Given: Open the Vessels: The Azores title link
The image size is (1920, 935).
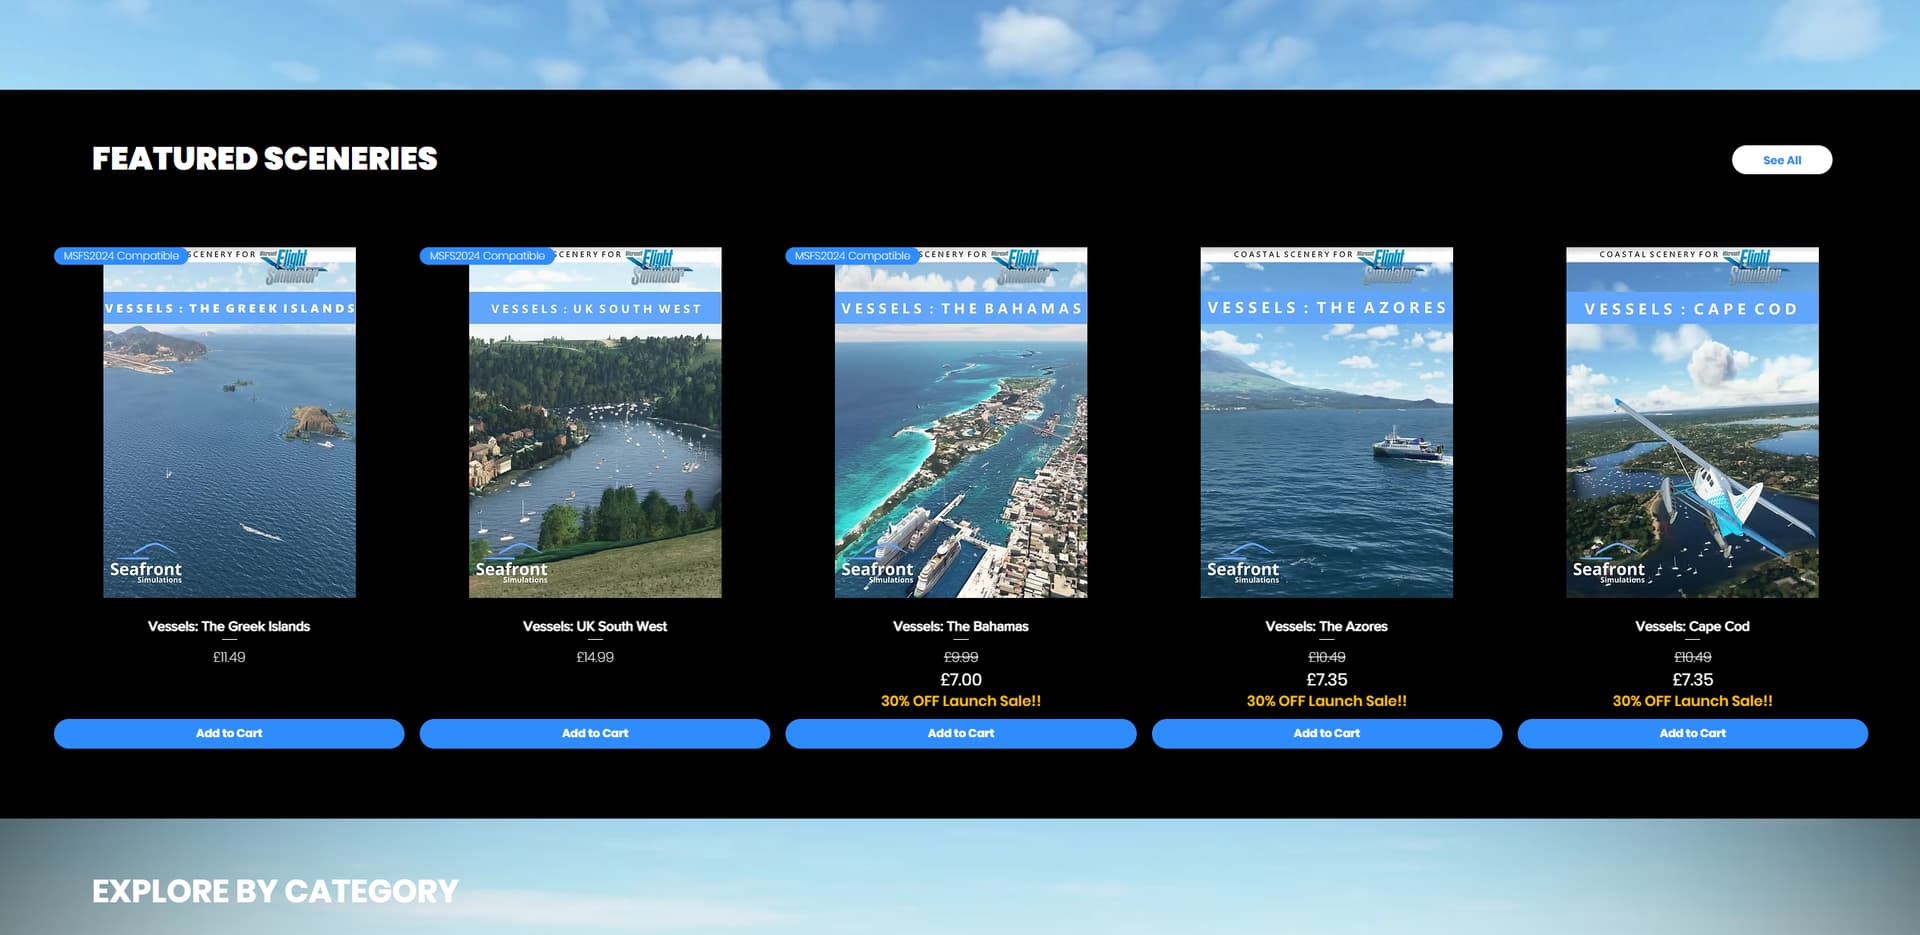Looking at the screenshot, I should [x=1327, y=626].
